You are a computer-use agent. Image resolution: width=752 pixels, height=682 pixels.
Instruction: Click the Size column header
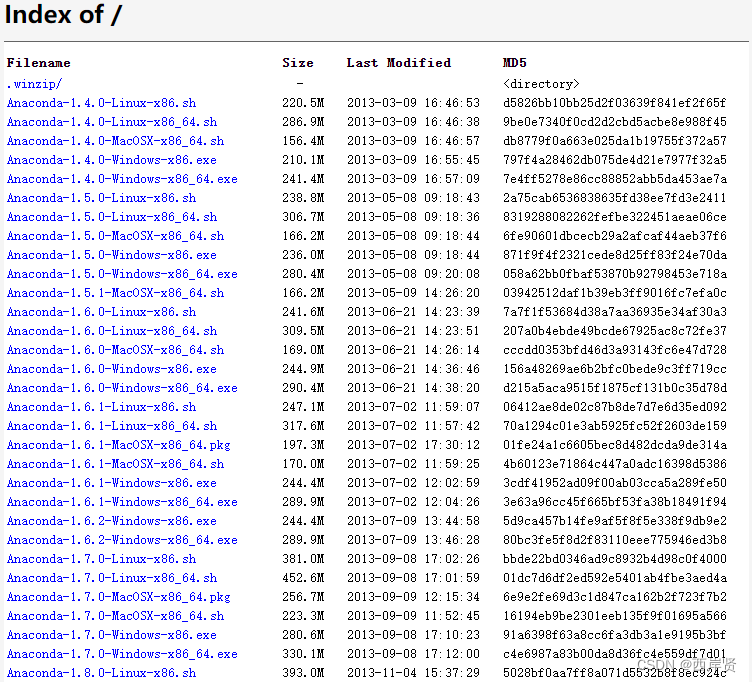(x=298, y=63)
